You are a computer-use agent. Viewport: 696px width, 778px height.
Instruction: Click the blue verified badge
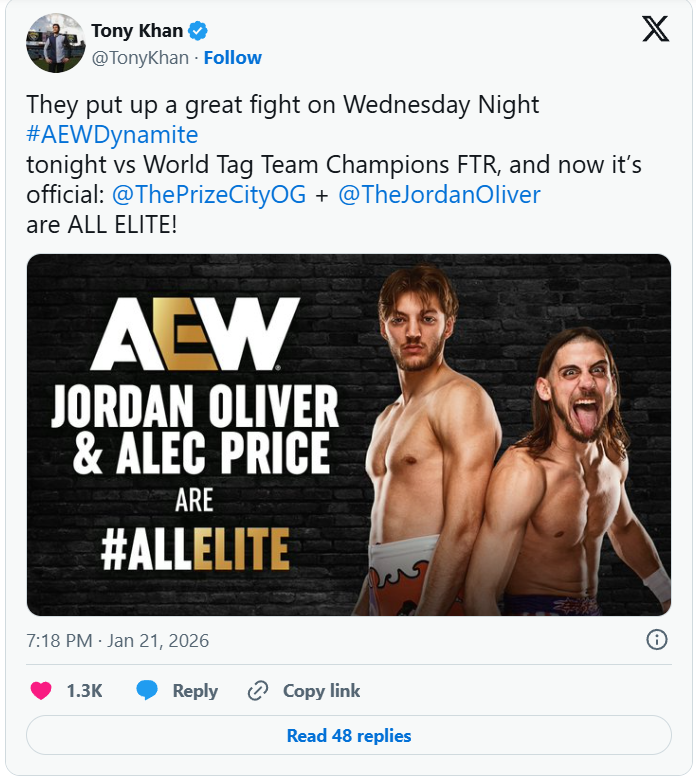click(x=198, y=32)
